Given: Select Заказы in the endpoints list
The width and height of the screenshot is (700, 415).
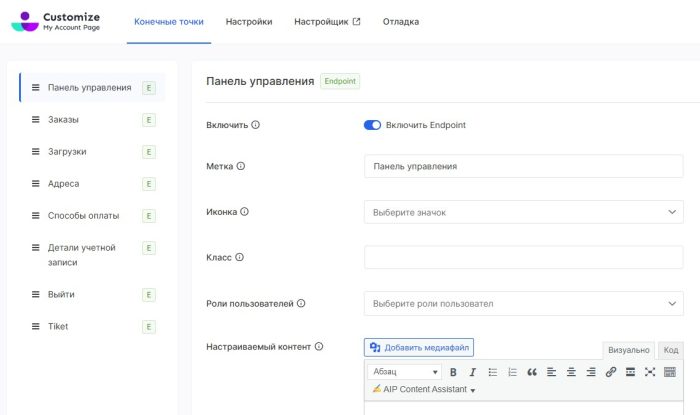Looking at the screenshot, I should point(63,120).
